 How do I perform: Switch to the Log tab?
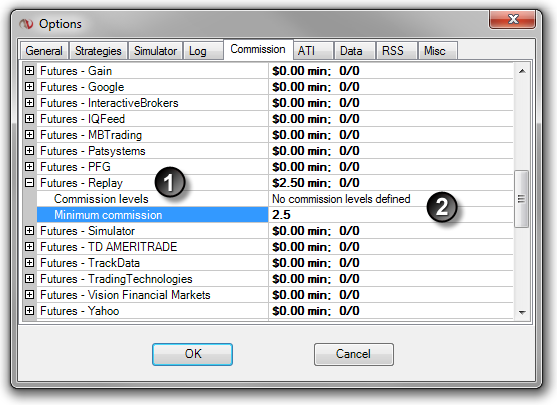click(x=202, y=51)
